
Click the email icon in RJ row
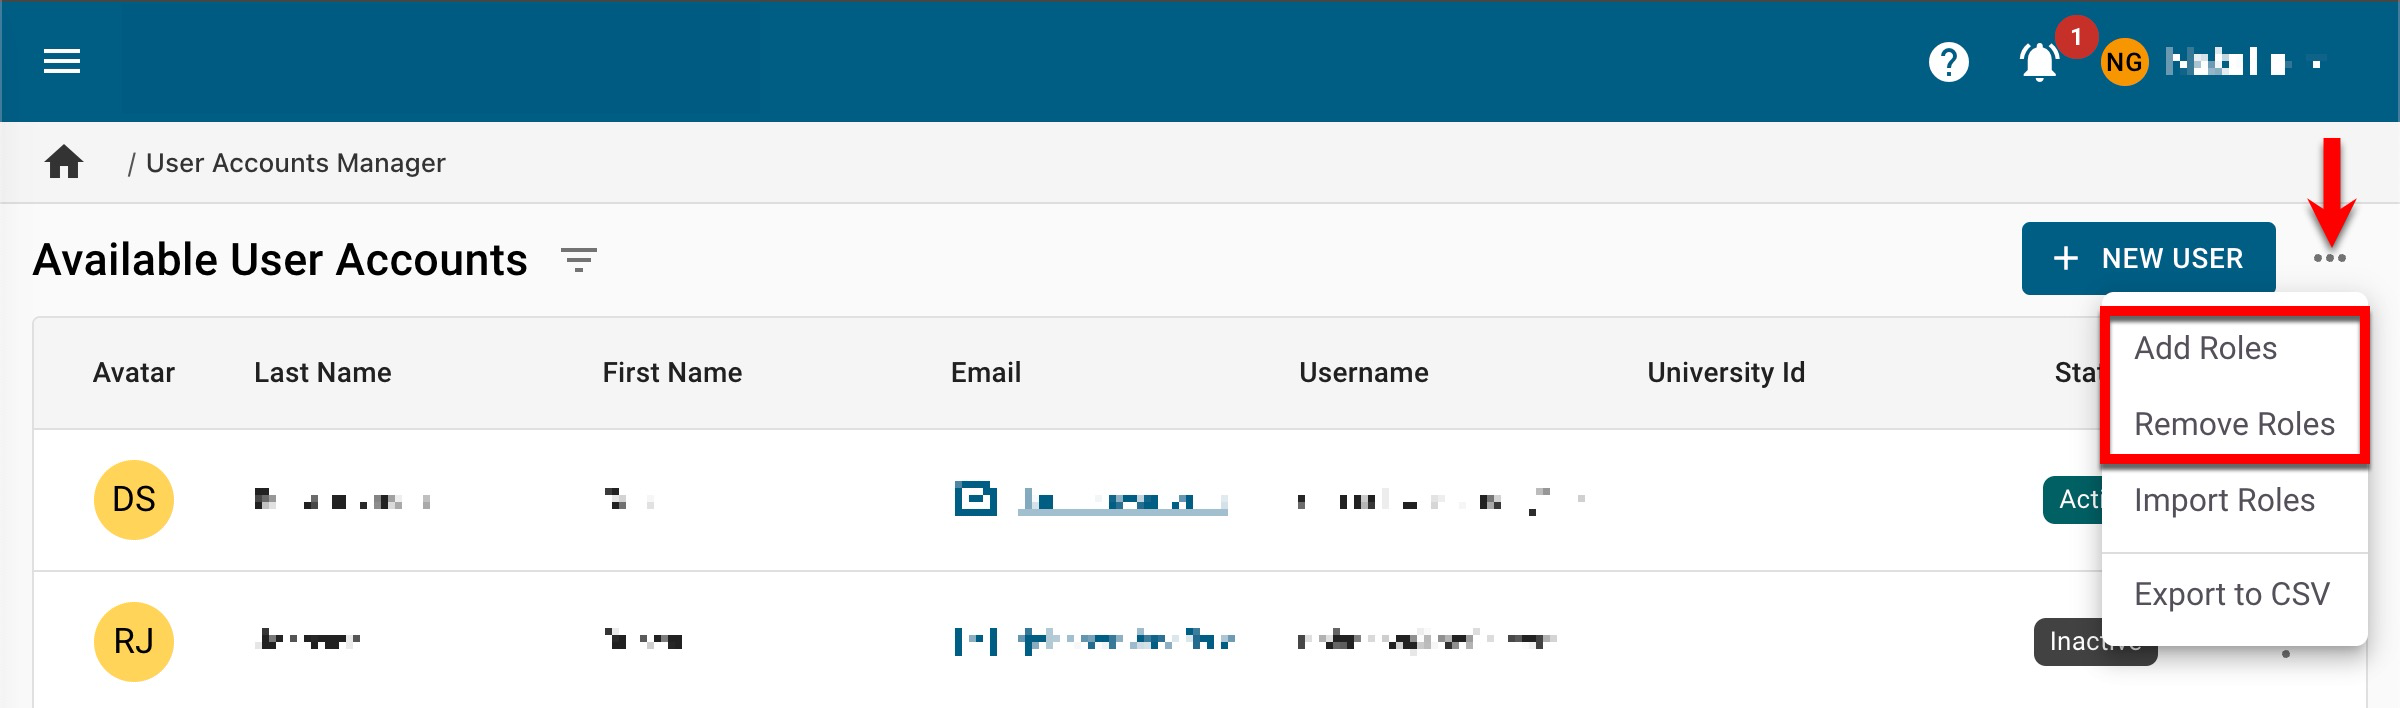pyautogui.click(x=975, y=640)
